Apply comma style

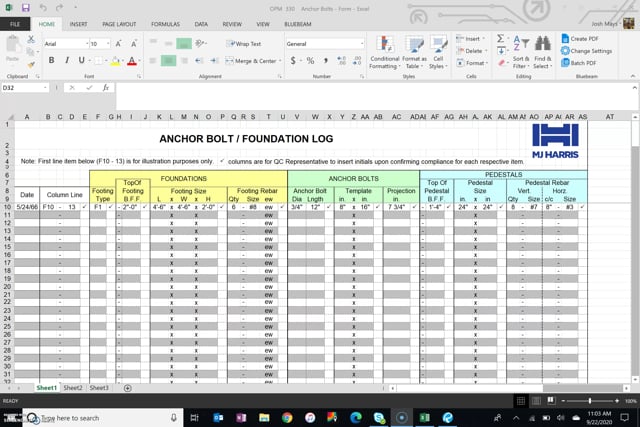click(x=326, y=61)
